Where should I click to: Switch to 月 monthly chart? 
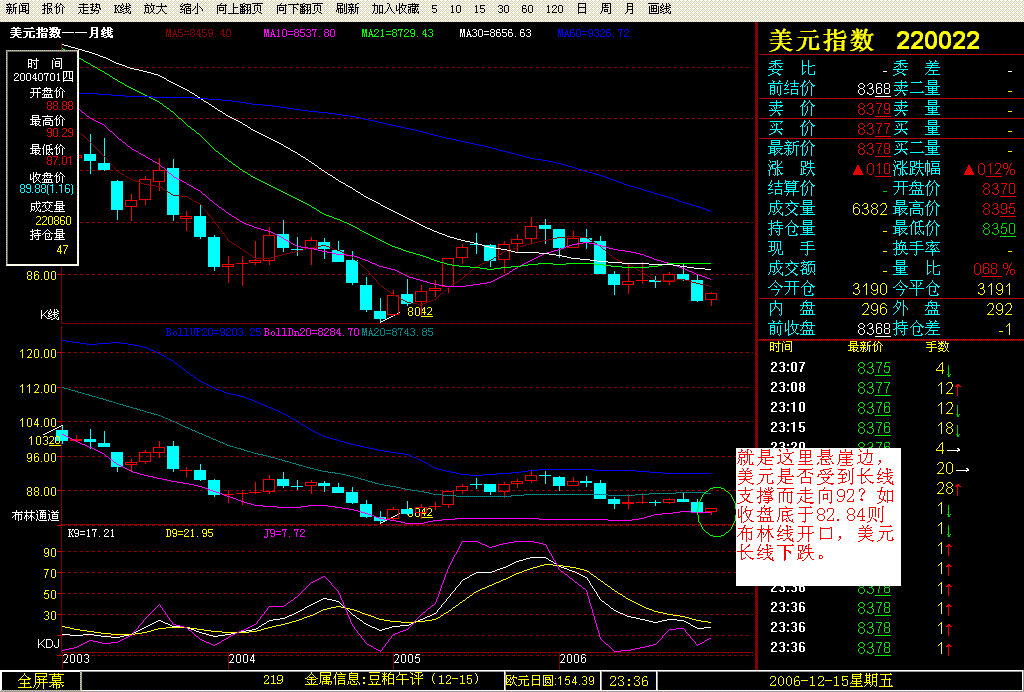[x=630, y=9]
